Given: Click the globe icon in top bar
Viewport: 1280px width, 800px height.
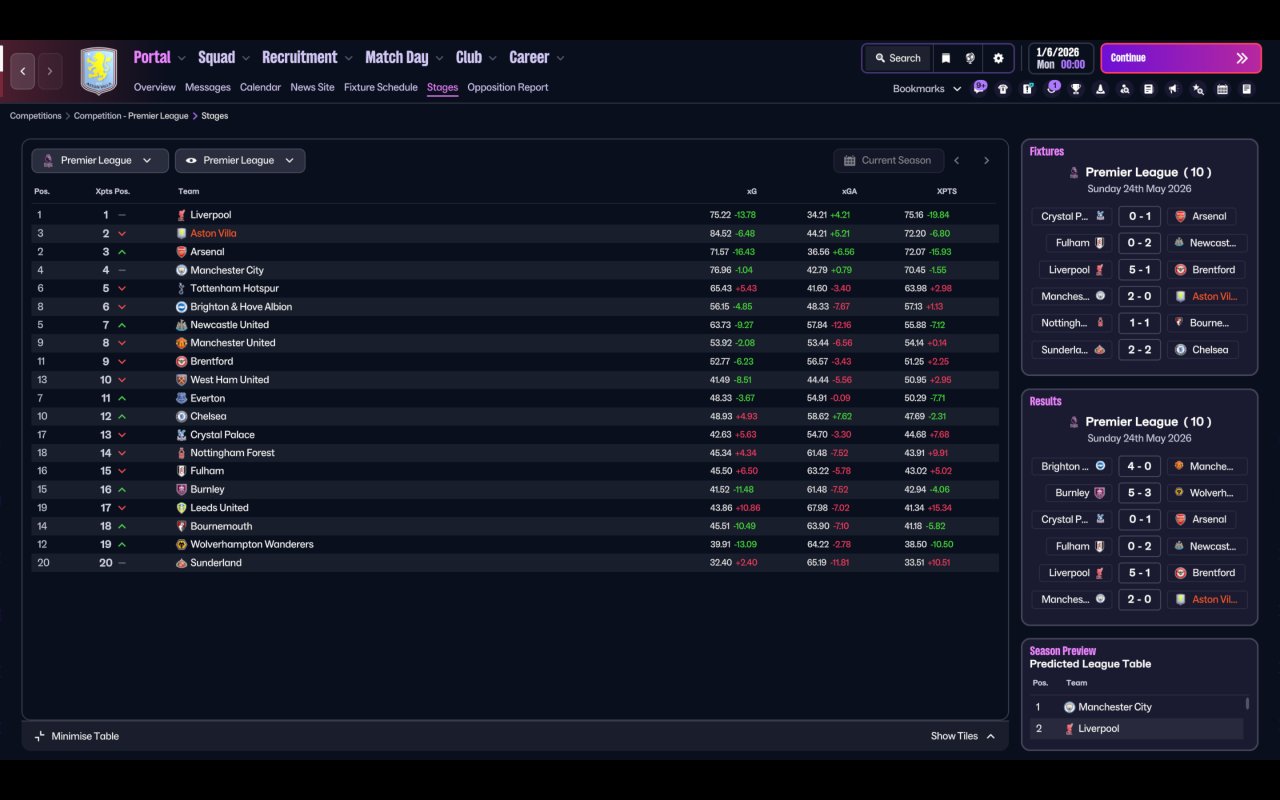Looking at the screenshot, I should (970, 58).
